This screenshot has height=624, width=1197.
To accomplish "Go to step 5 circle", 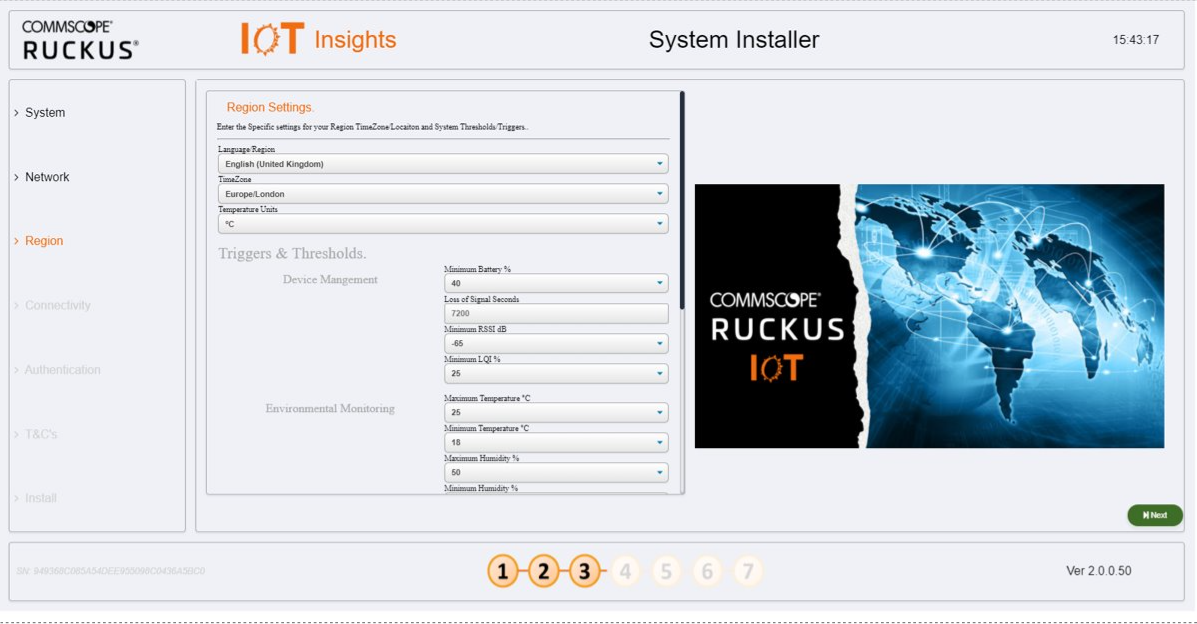I will click(x=666, y=571).
